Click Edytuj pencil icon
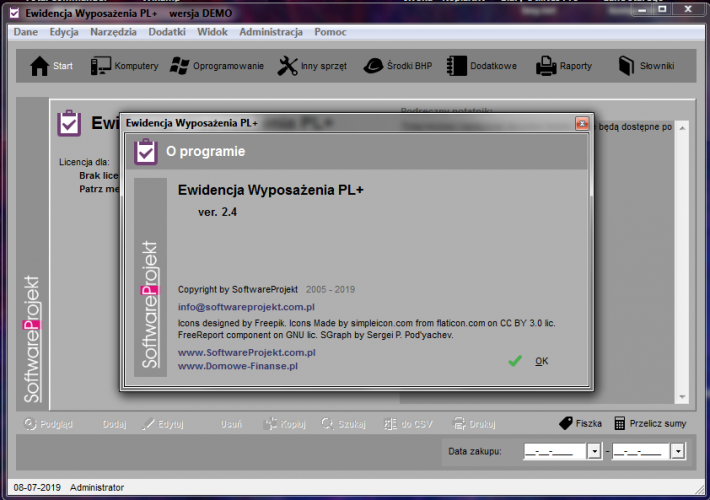This screenshot has width=710, height=500. 148,424
